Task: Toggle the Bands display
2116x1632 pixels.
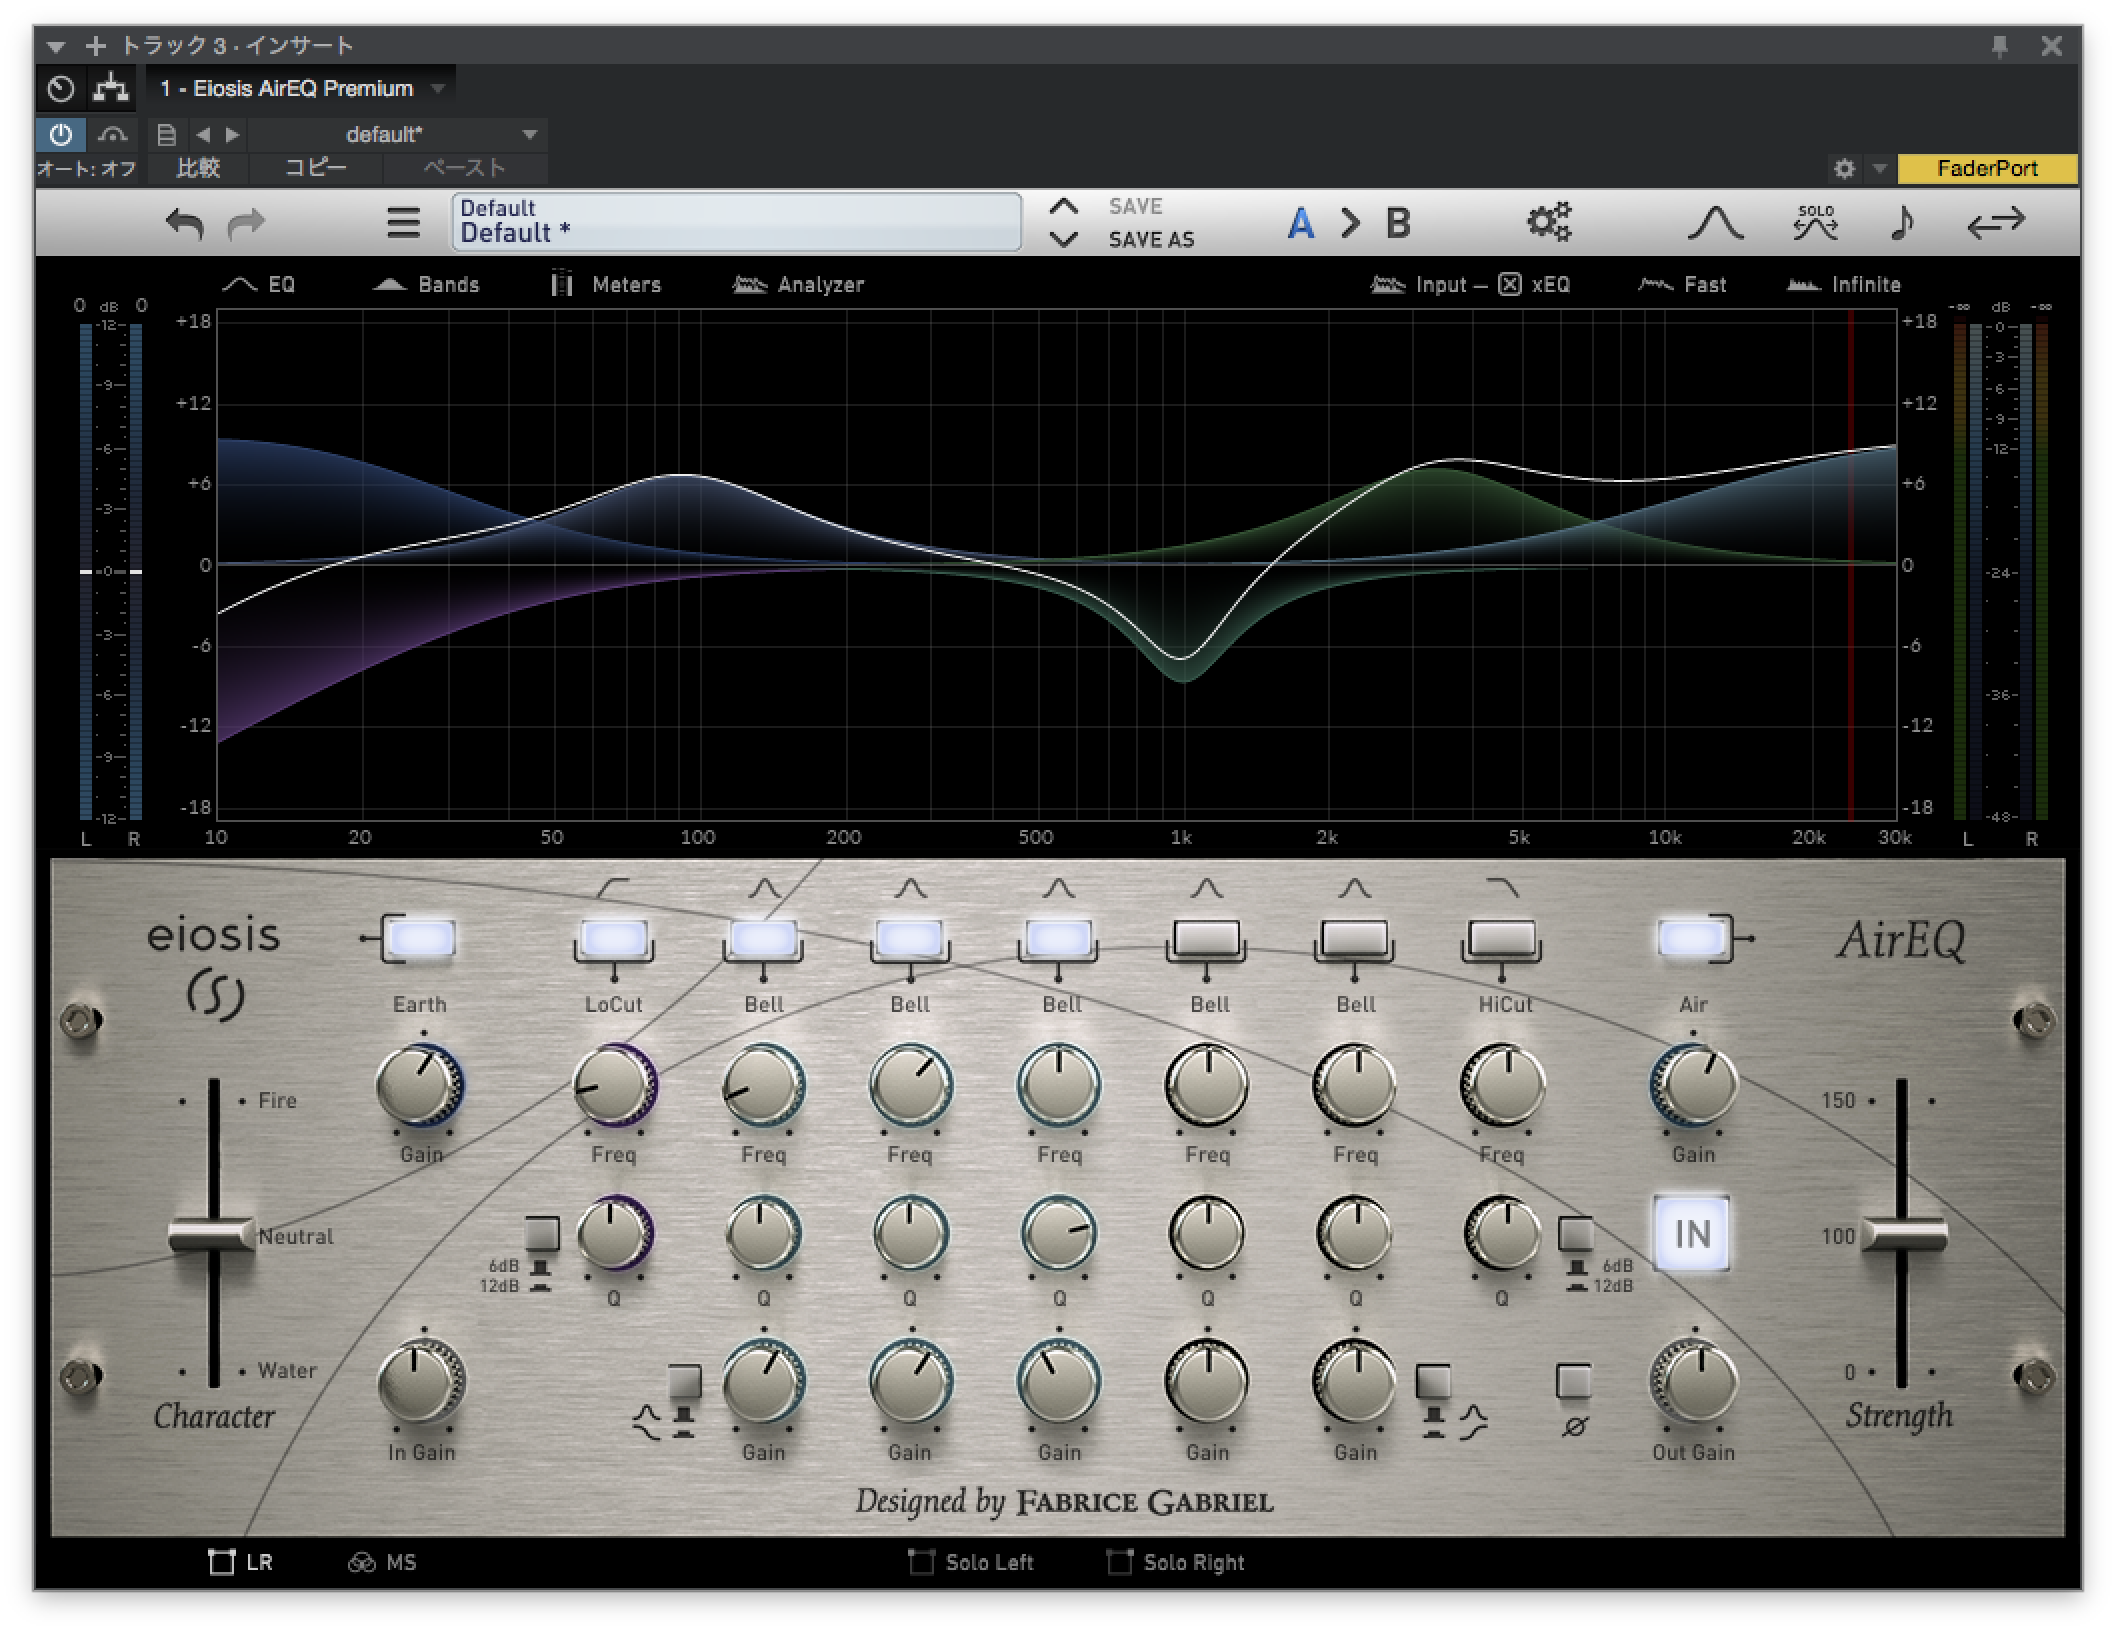Action: click(426, 285)
